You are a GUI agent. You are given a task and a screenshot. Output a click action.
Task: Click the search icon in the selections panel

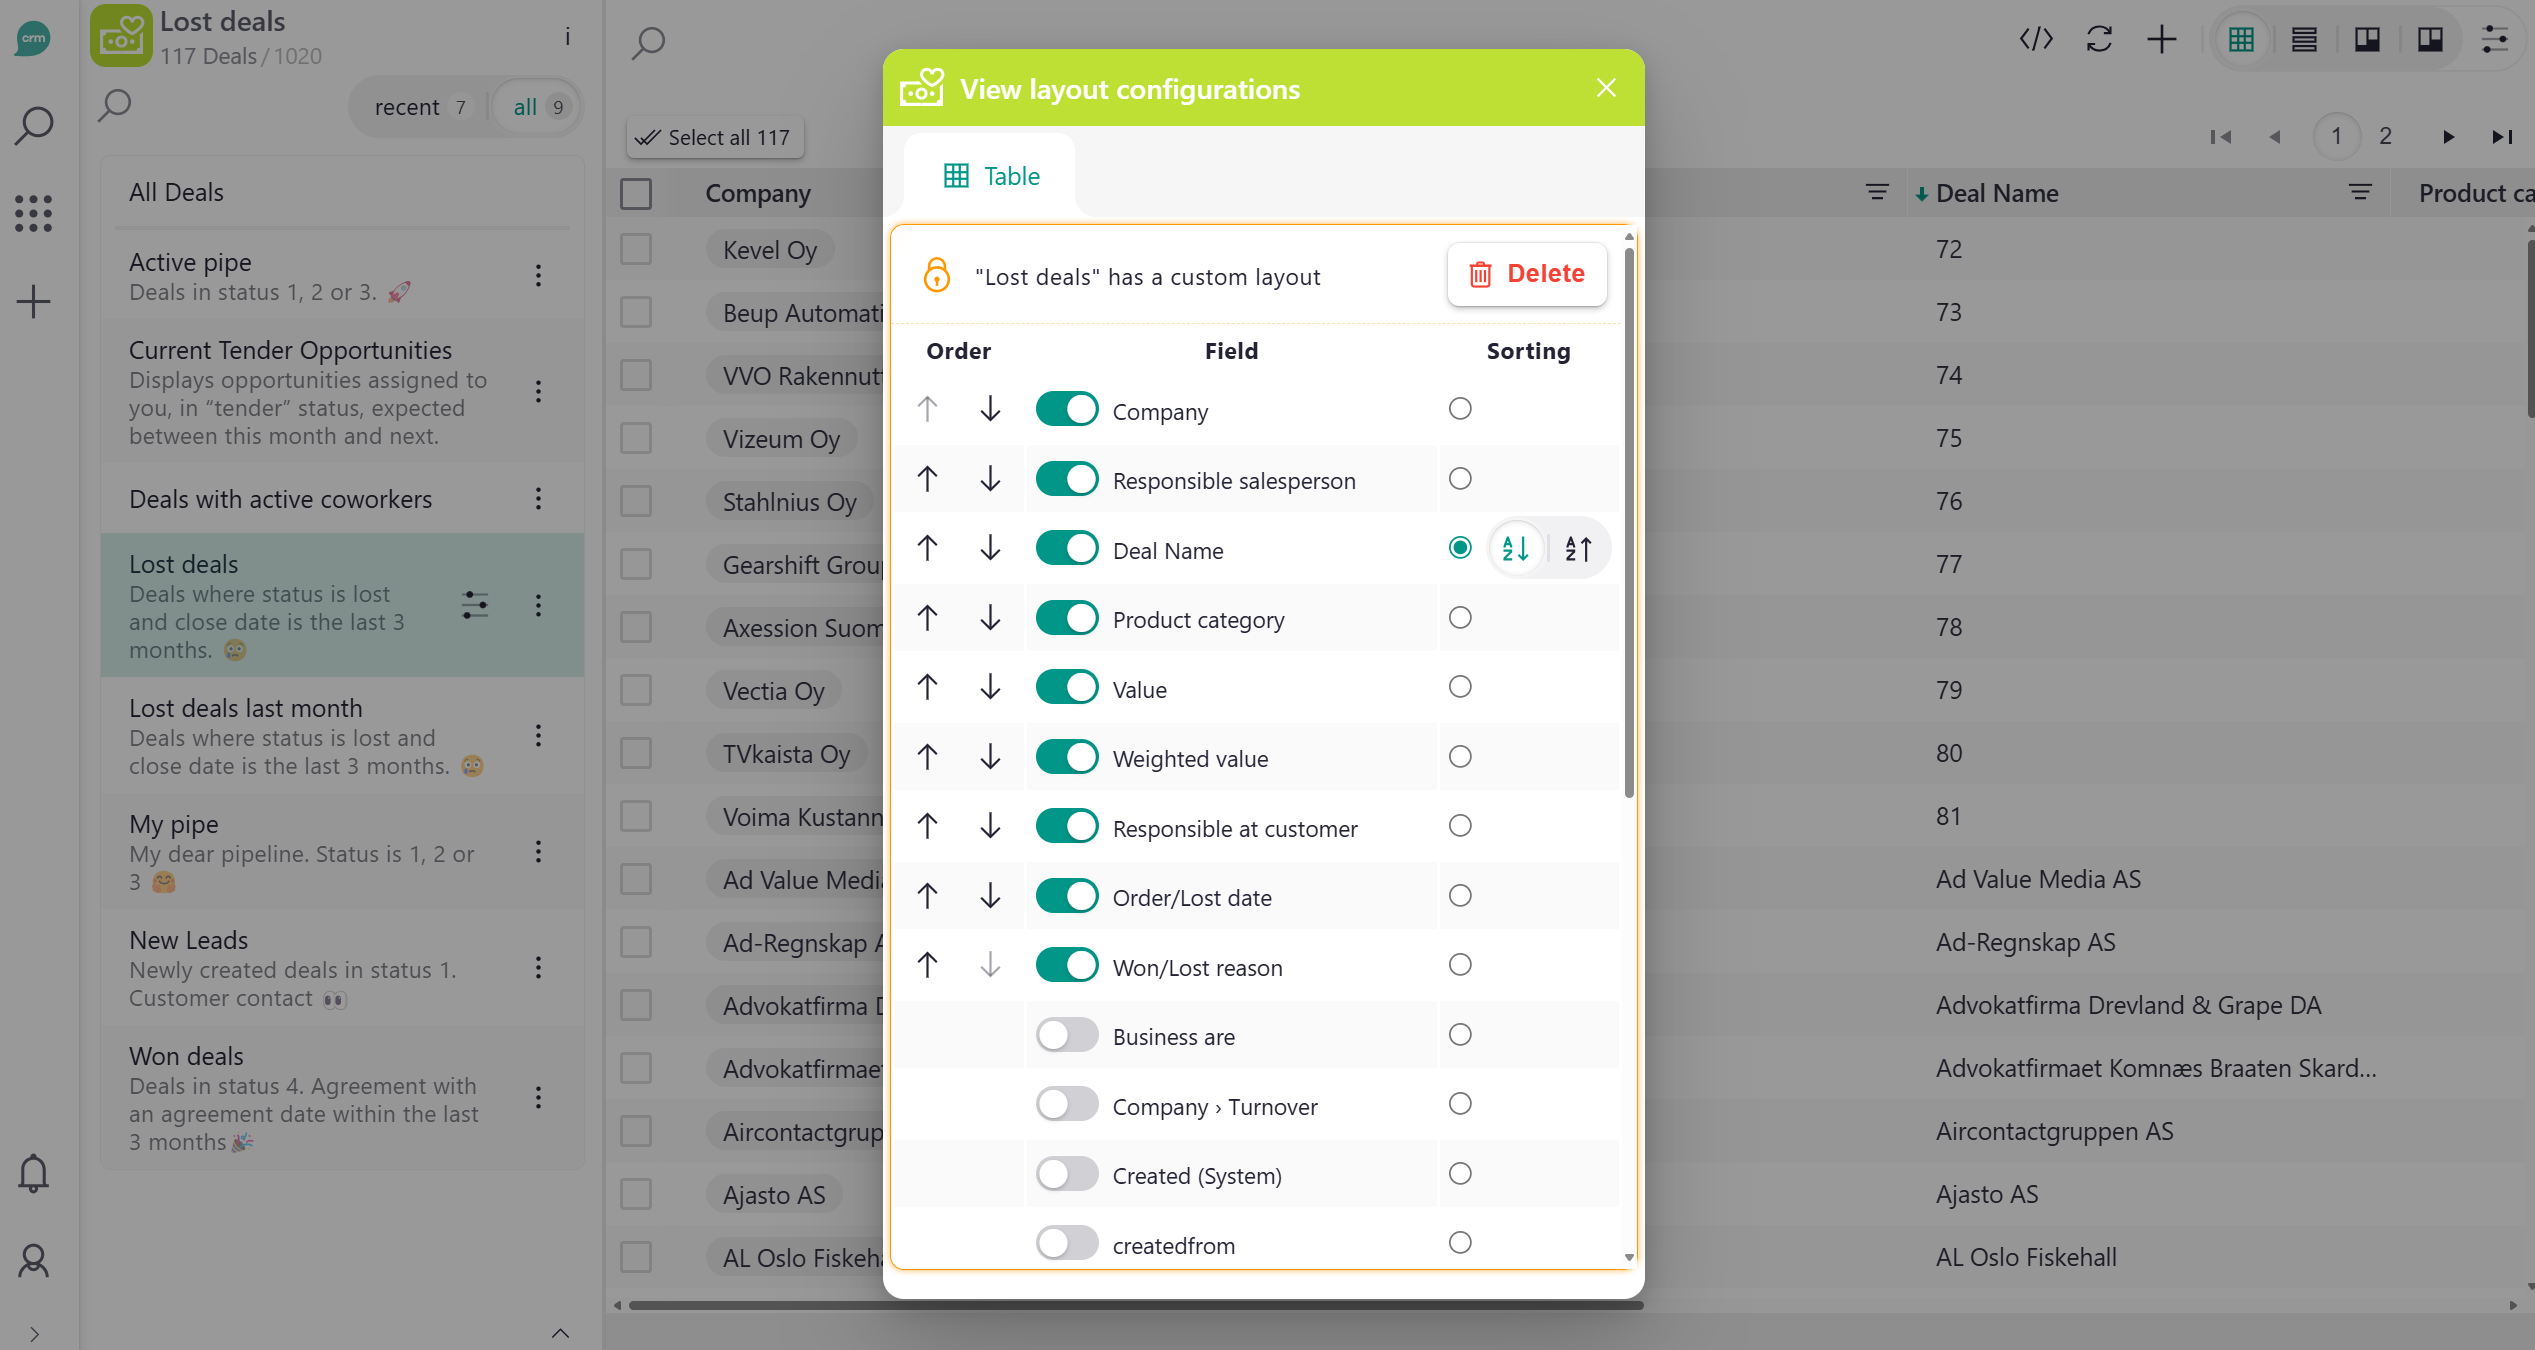click(115, 104)
